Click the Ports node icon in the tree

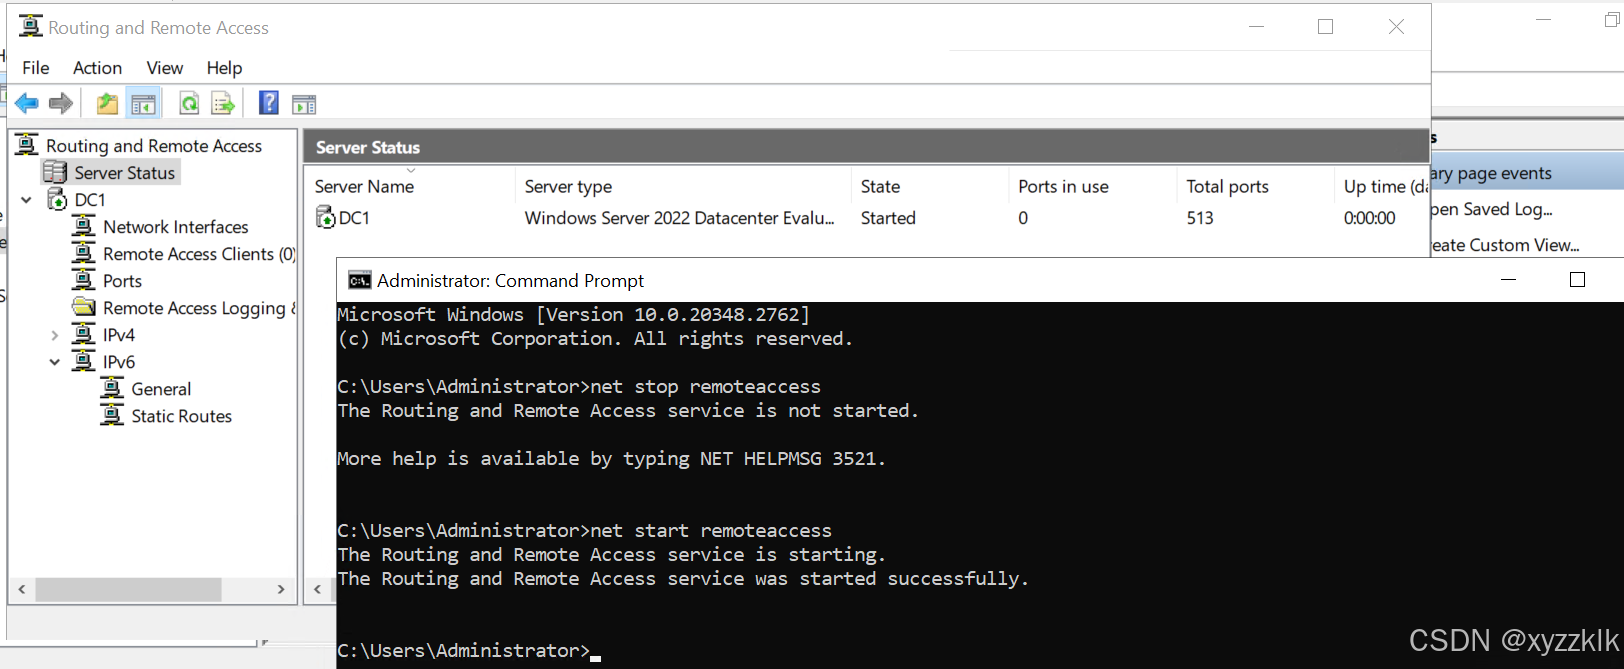(84, 280)
